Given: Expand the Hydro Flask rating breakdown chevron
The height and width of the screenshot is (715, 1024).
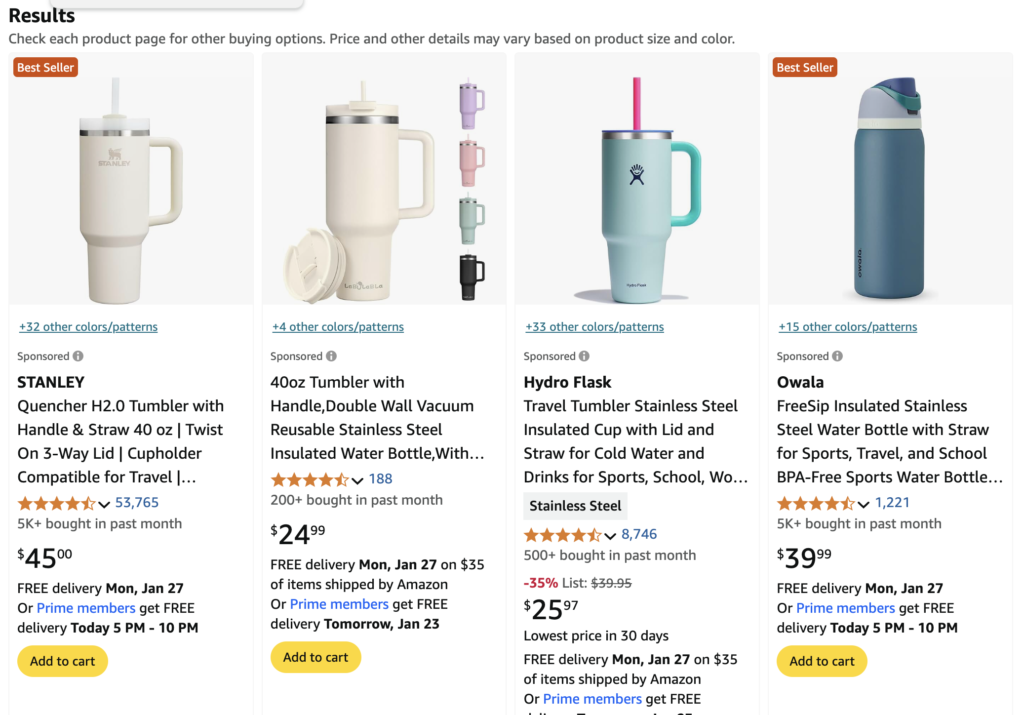Looking at the screenshot, I should pos(610,536).
